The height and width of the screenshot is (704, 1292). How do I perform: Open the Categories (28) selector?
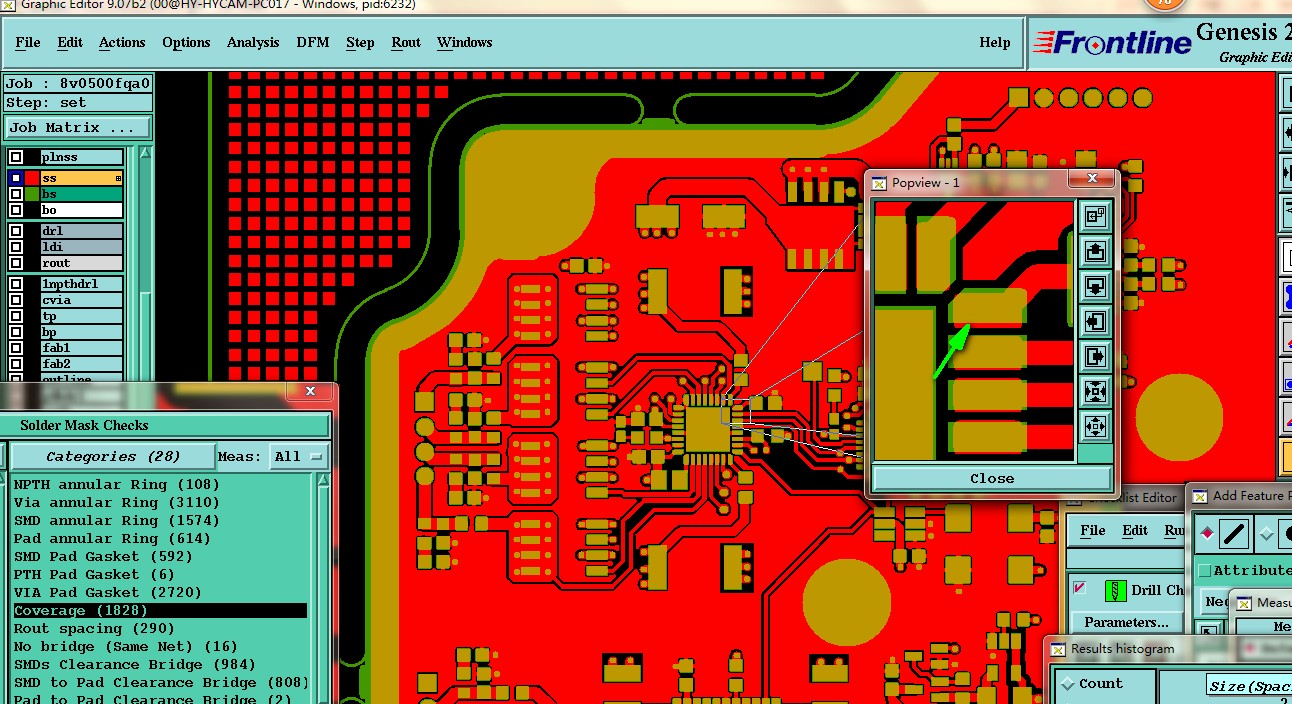[113, 456]
